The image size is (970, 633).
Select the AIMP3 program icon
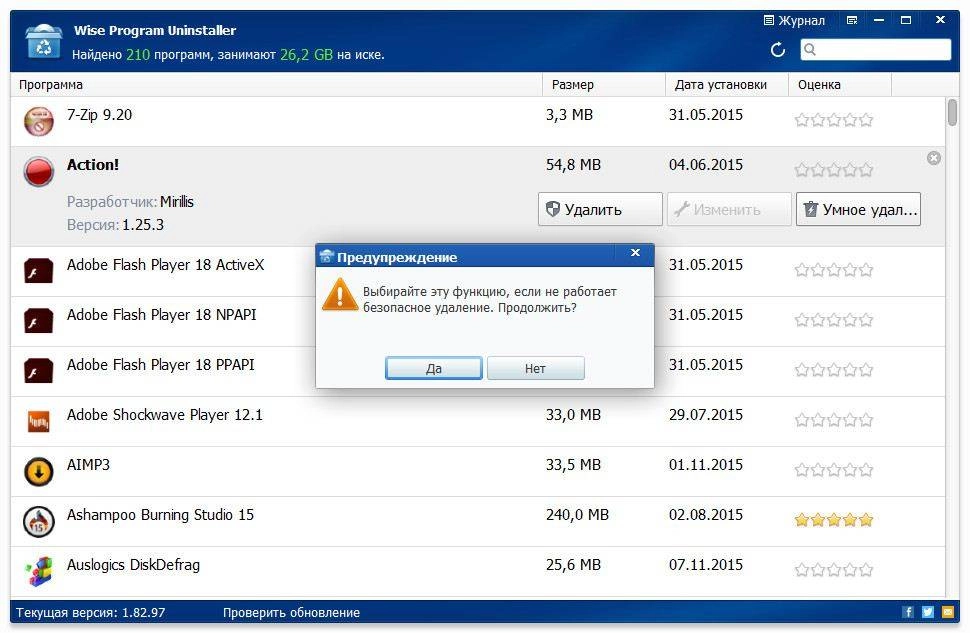click(x=38, y=472)
